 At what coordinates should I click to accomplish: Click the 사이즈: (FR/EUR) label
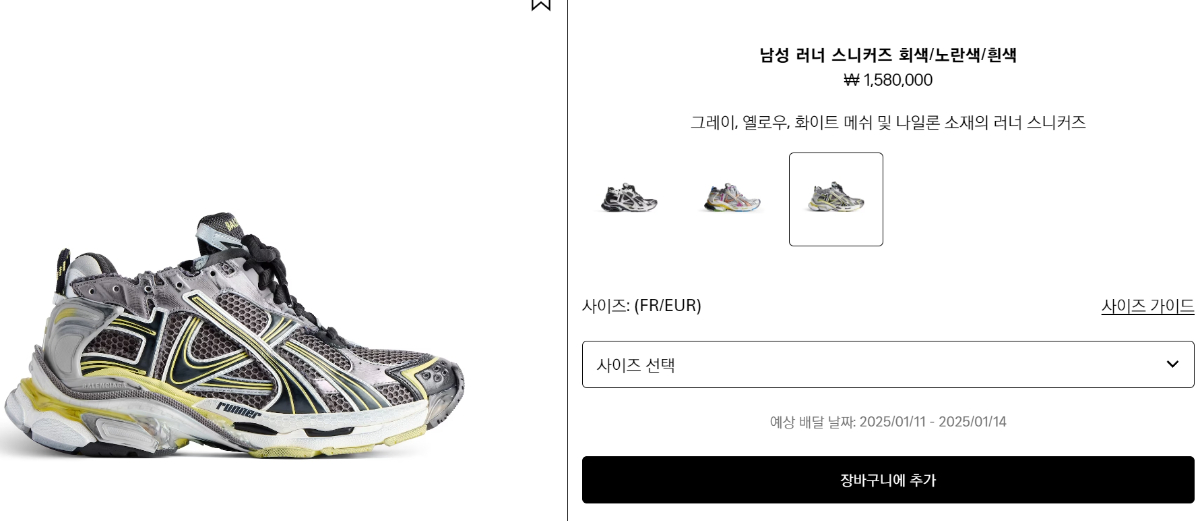pyautogui.click(x=642, y=306)
